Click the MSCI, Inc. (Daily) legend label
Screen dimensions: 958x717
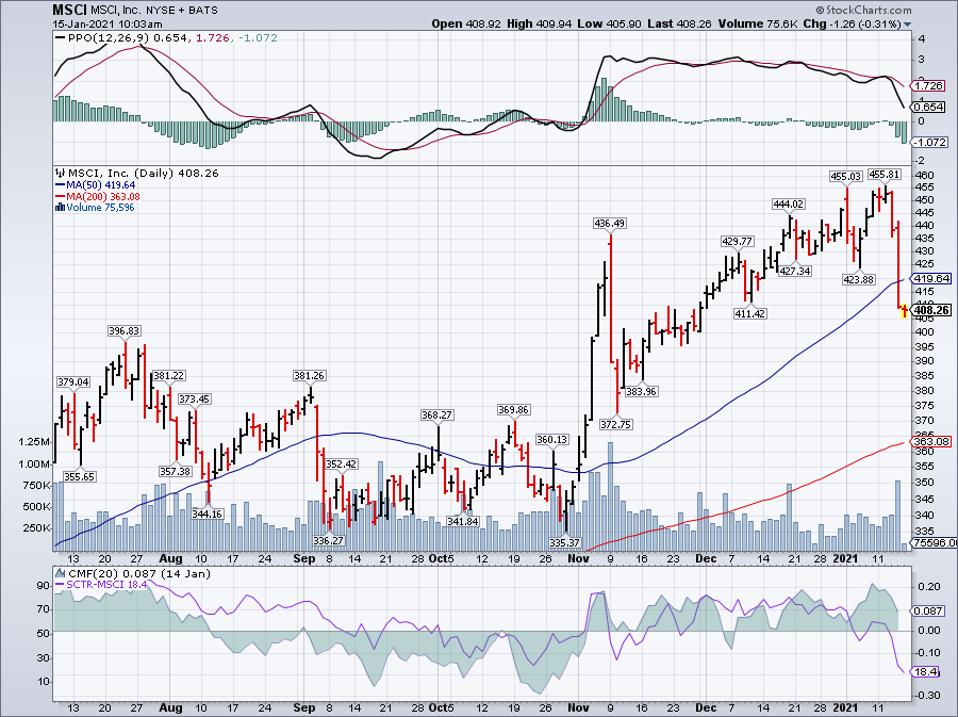(142, 173)
